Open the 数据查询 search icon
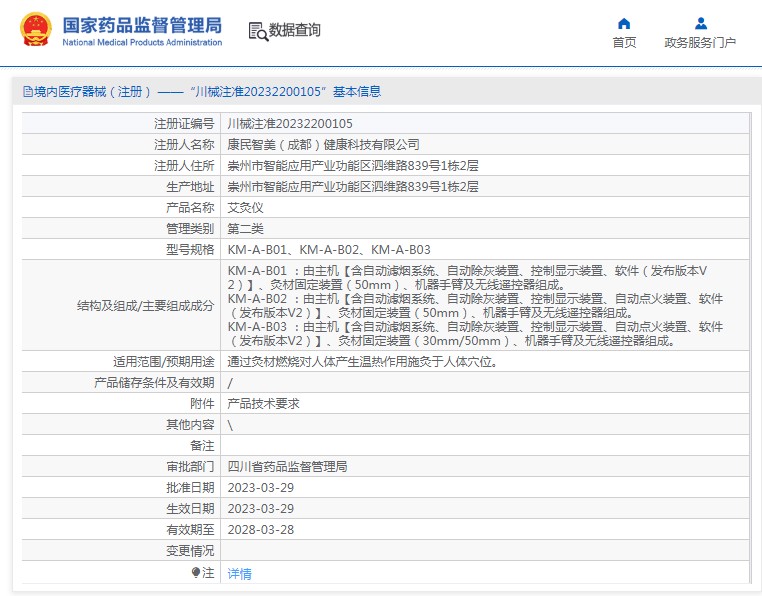Screen dimensions: 762x596 [x=258, y=31]
